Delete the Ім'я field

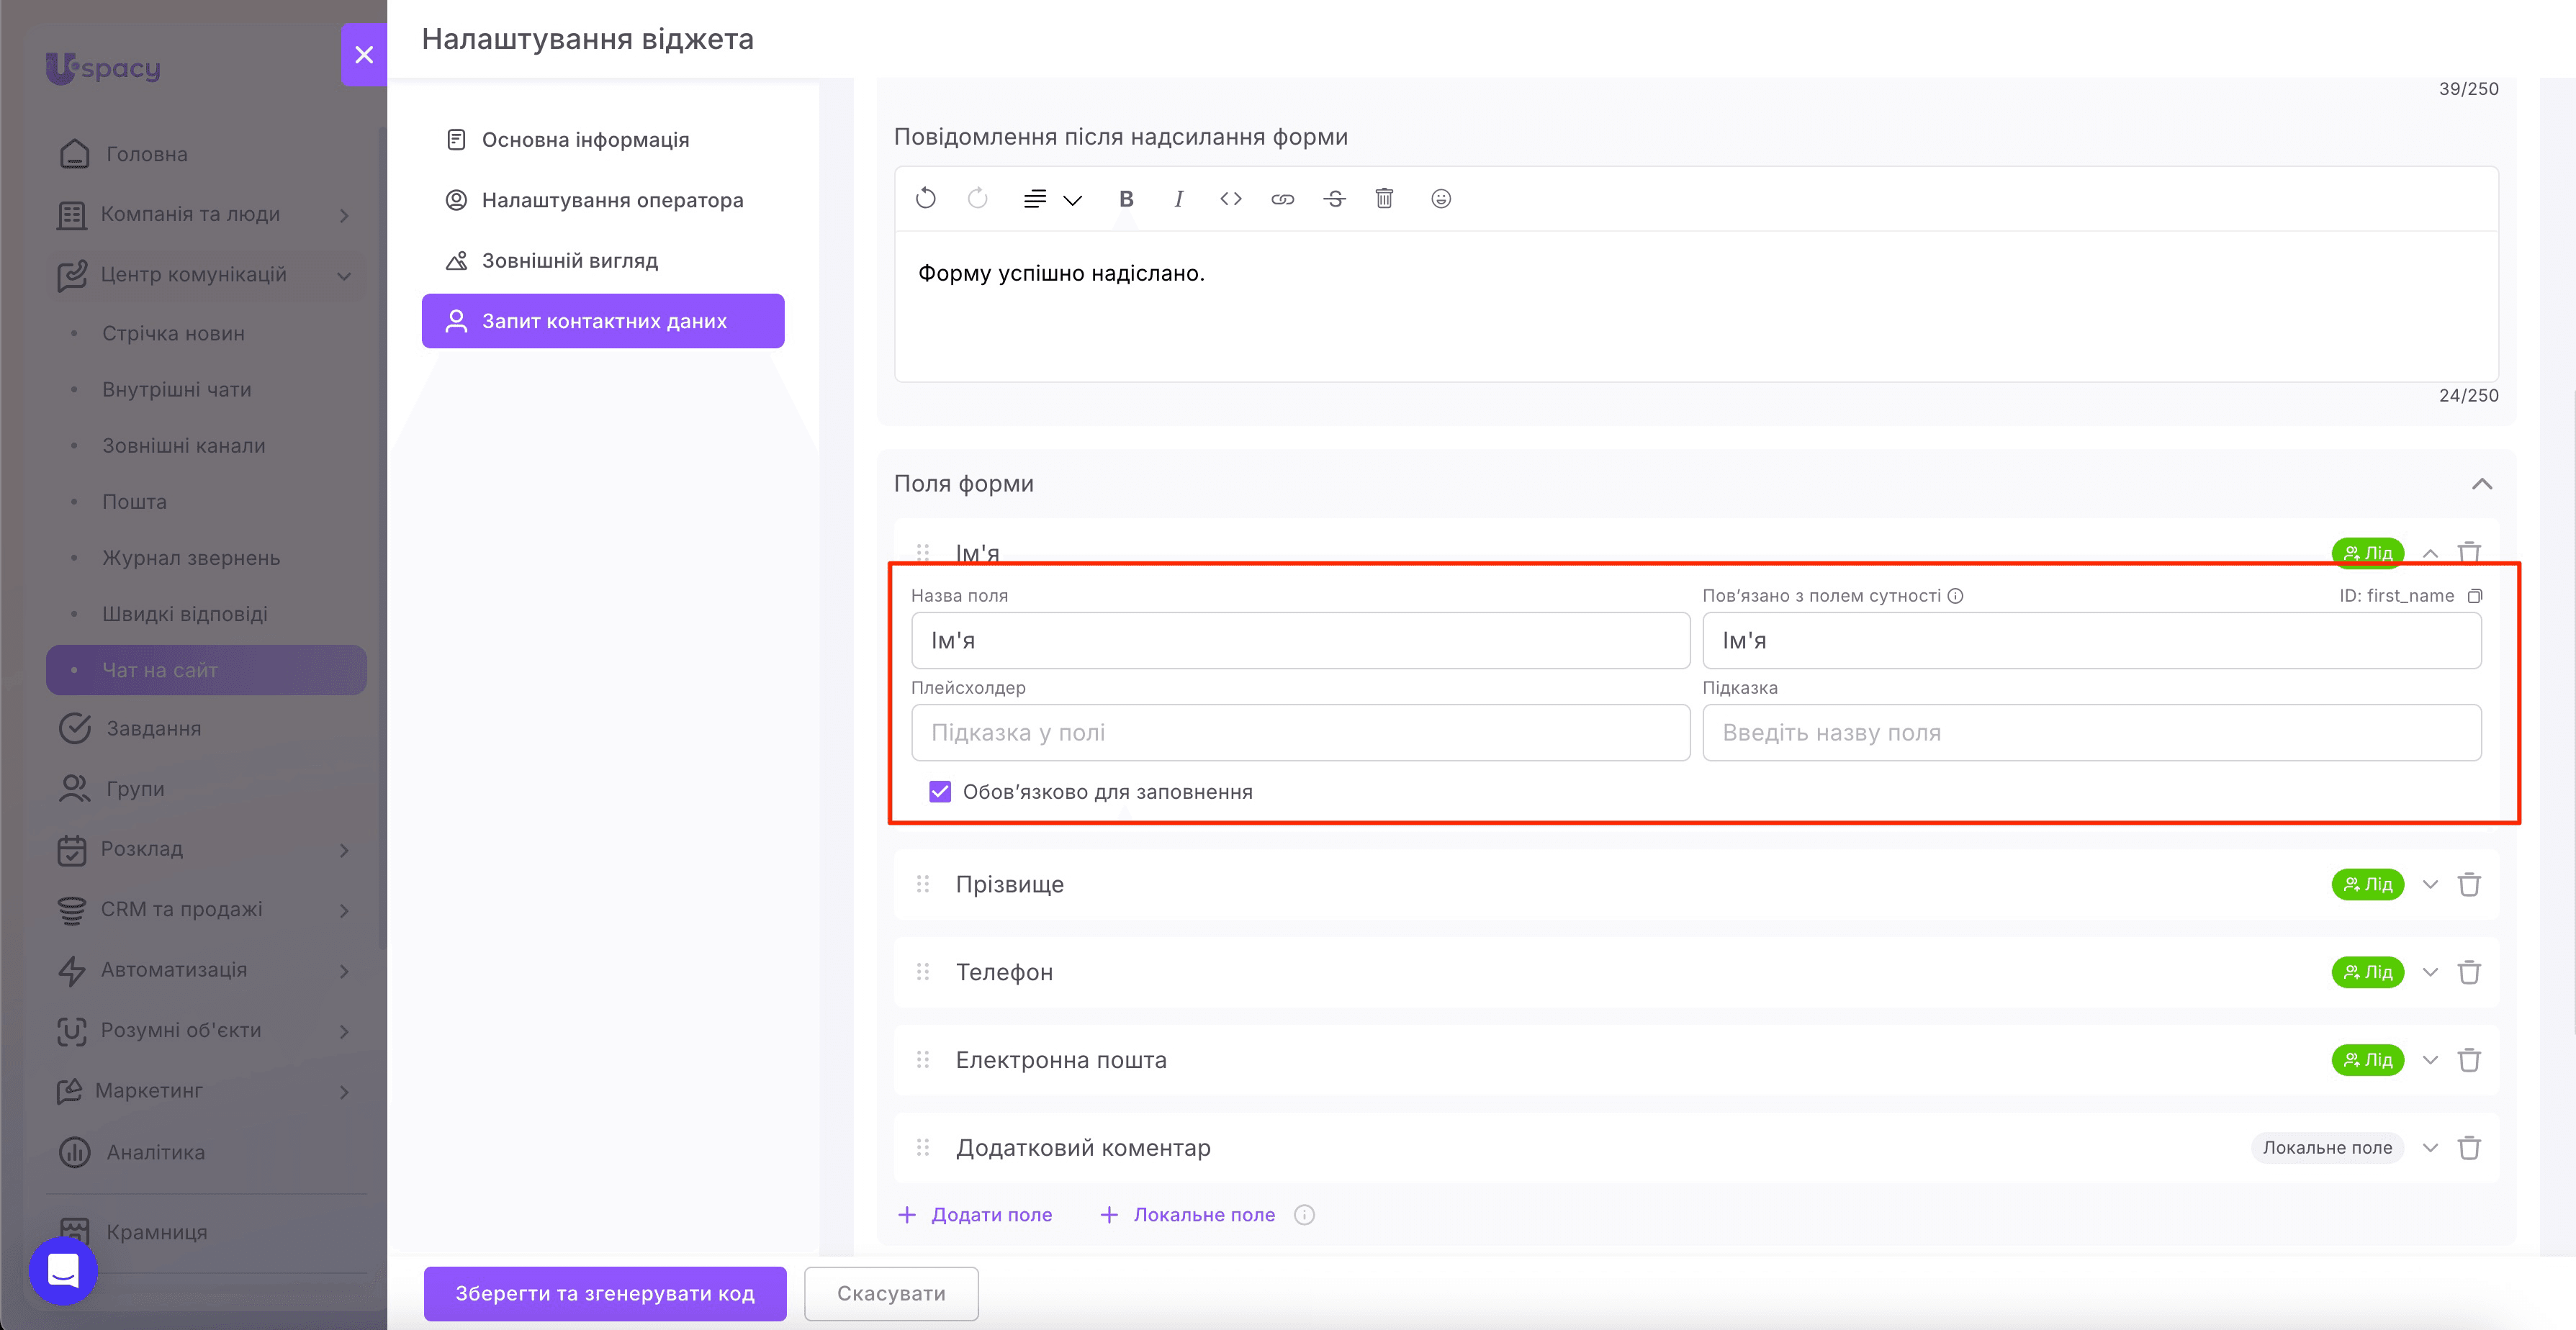(x=2469, y=553)
